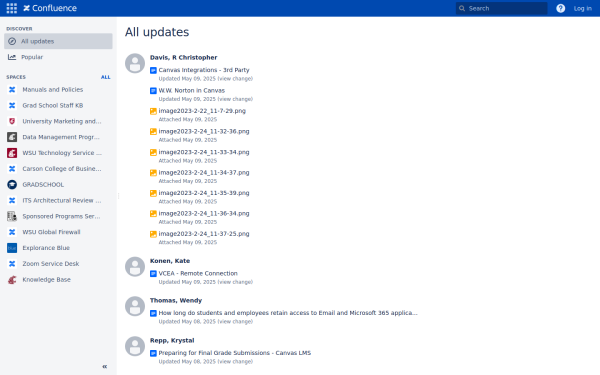Click the Log in link
This screenshot has height=375, width=600.
coord(582,8)
